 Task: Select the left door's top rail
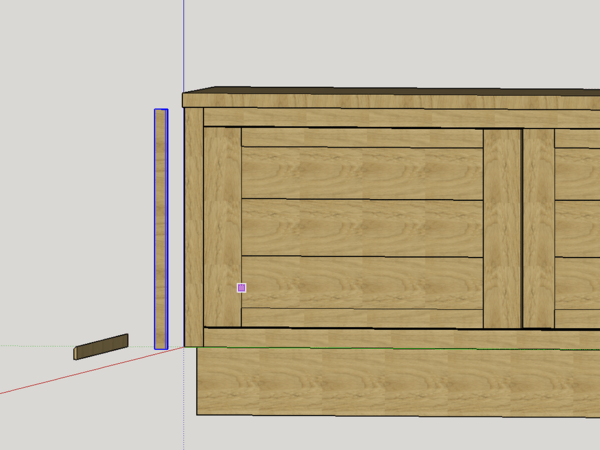click(x=362, y=138)
